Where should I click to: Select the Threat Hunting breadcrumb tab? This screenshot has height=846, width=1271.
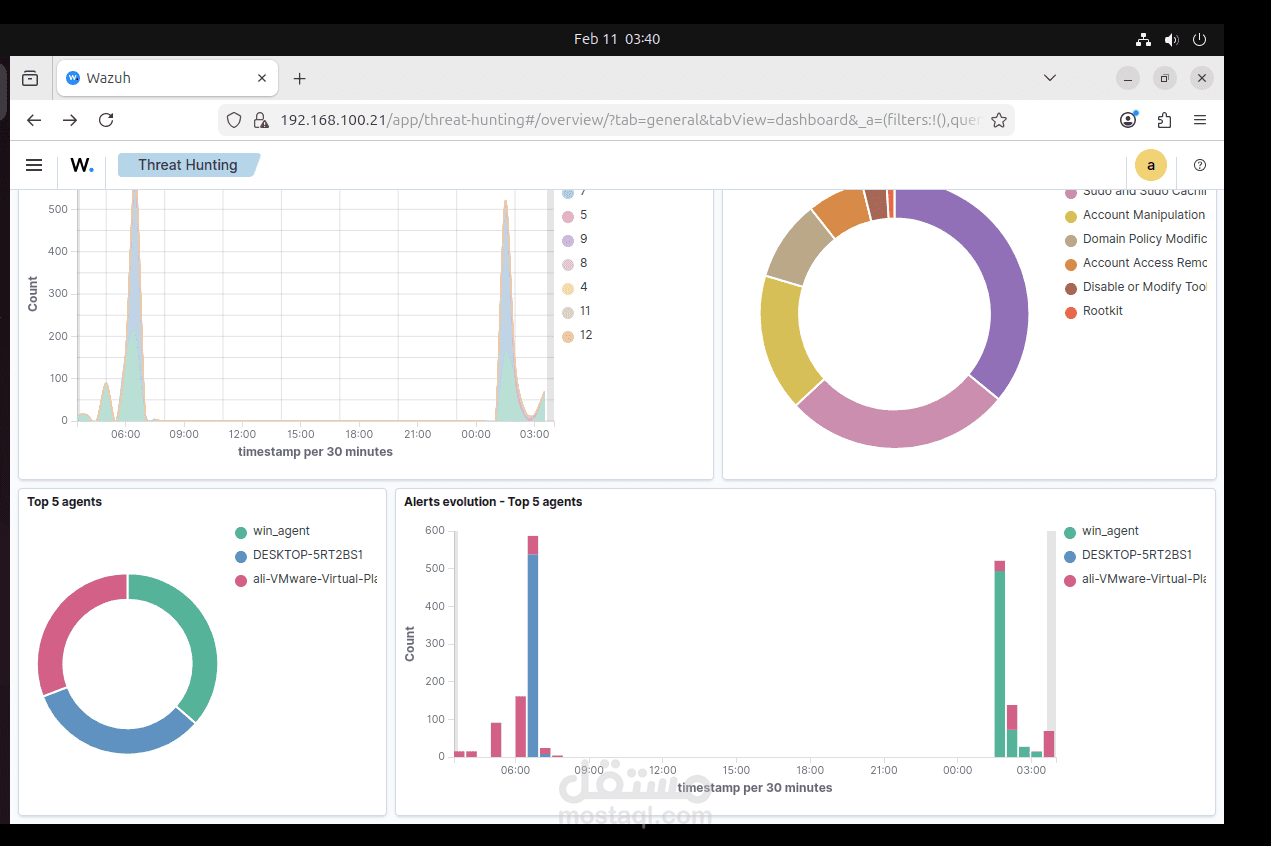190,165
